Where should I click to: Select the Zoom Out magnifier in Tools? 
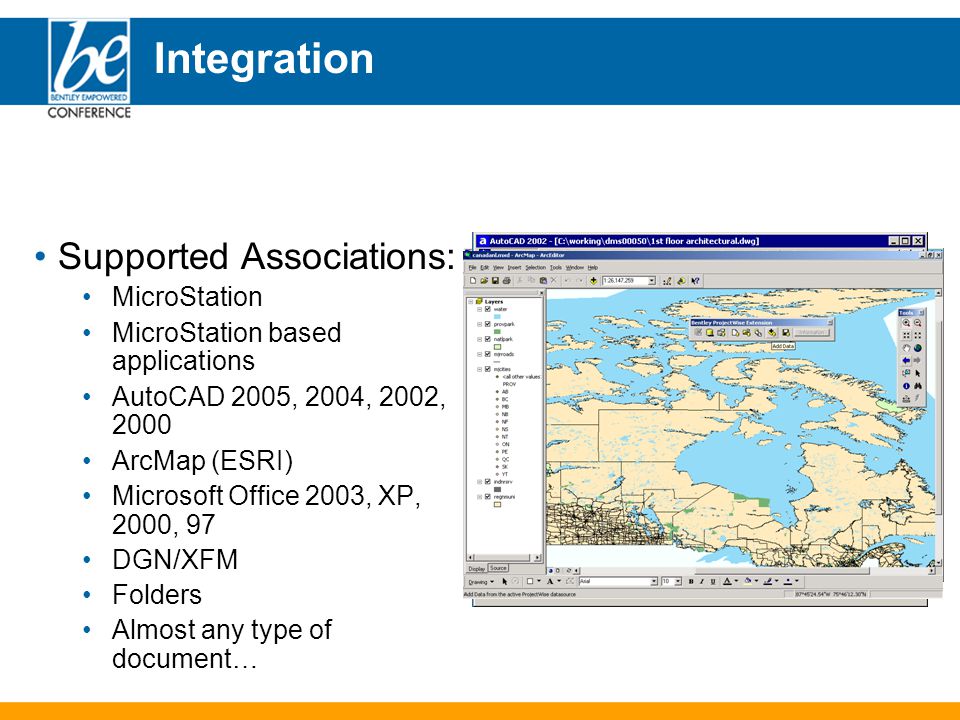[x=917, y=323]
